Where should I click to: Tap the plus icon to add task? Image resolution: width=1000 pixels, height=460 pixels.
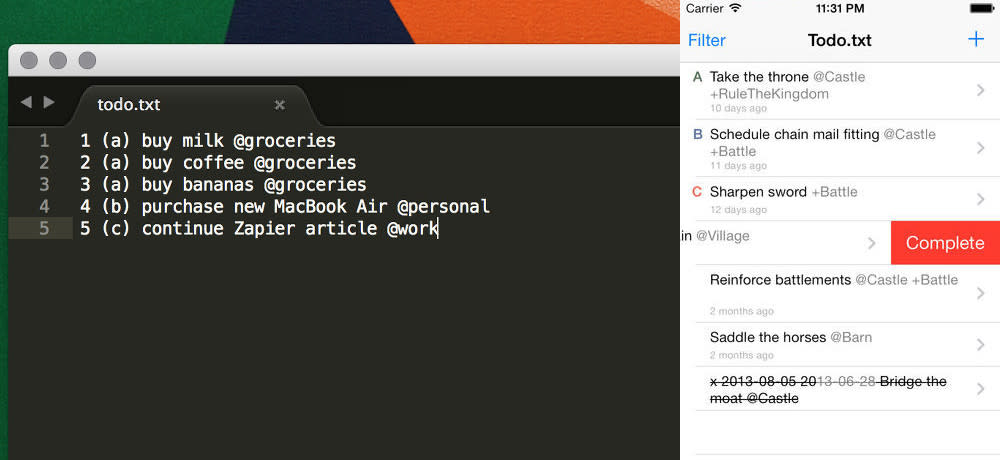[976, 40]
